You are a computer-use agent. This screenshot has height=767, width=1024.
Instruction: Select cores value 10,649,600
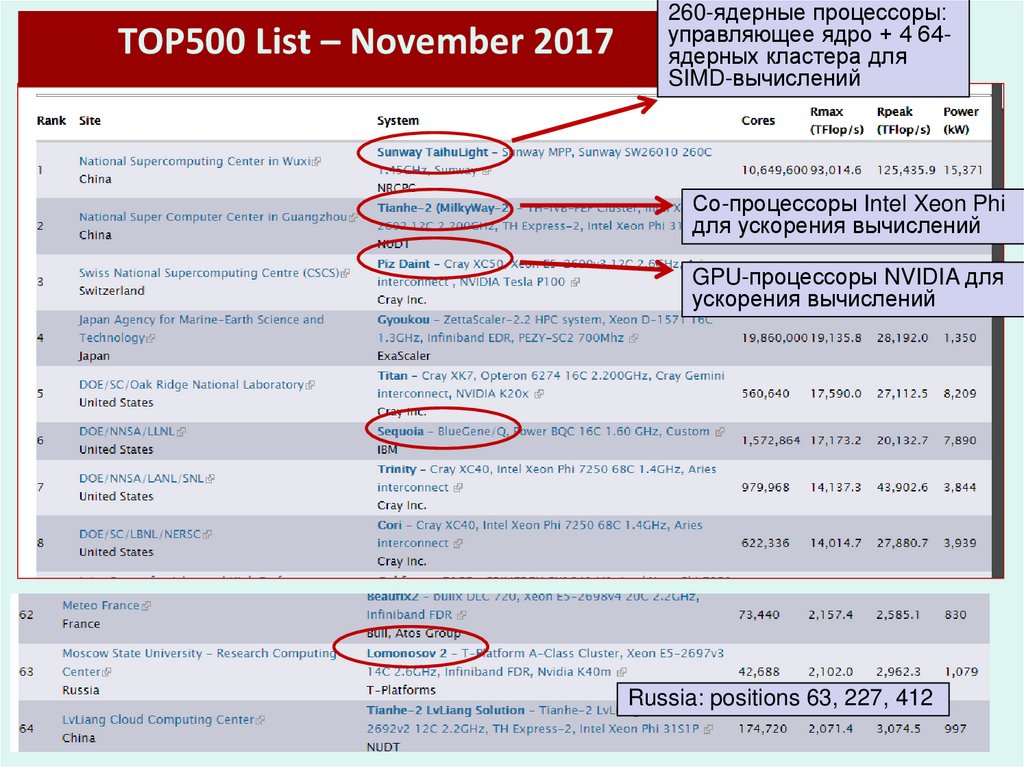[x=775, y=170]
